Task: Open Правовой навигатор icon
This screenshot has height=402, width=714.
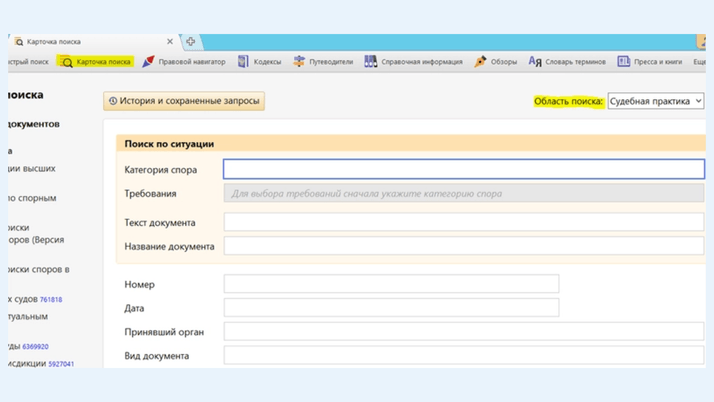Action: (148, 62)
